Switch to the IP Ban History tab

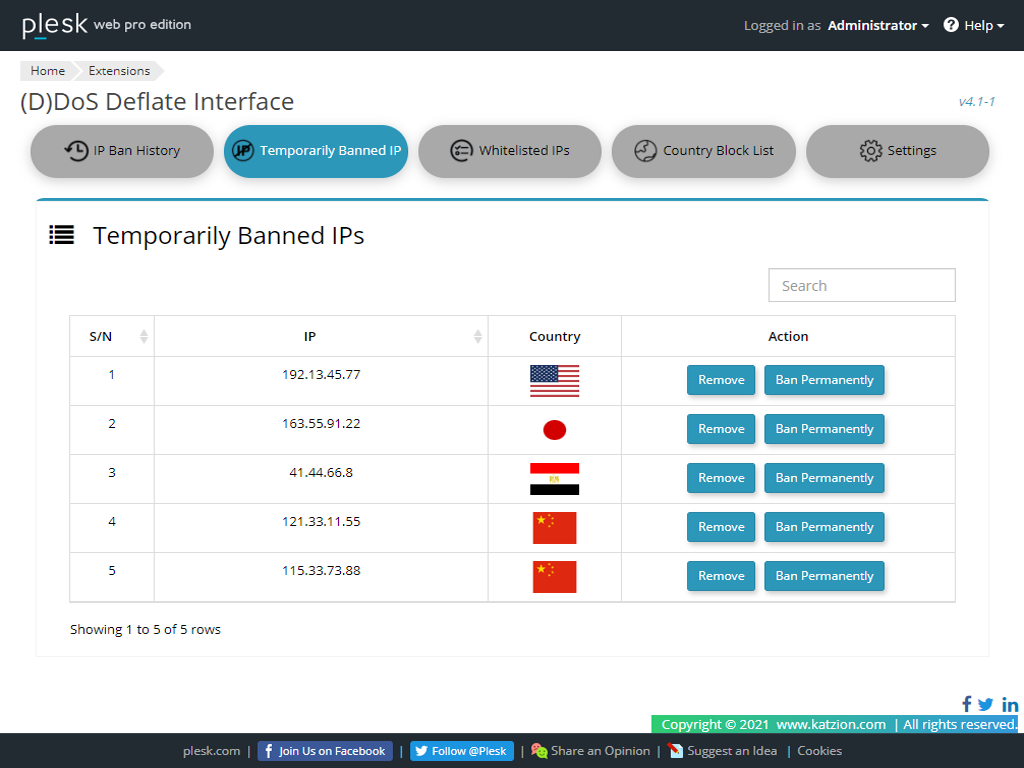(122, 151)
